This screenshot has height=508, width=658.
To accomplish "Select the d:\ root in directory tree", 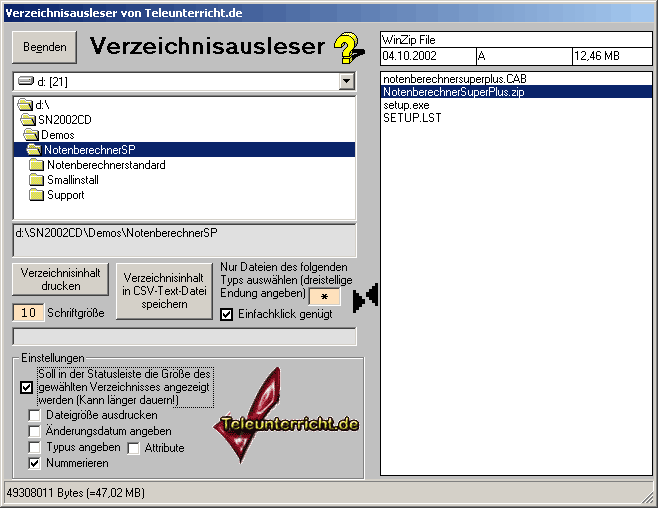I will 41,104.
